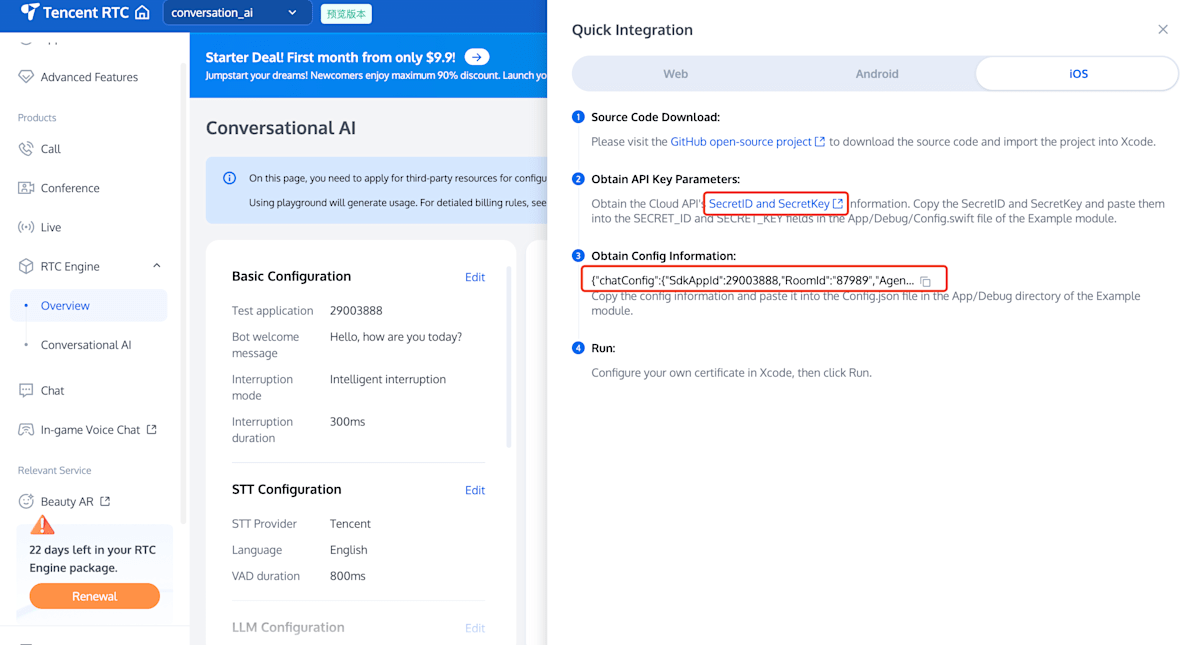Edit the STT Configuration section

[475, 490]
